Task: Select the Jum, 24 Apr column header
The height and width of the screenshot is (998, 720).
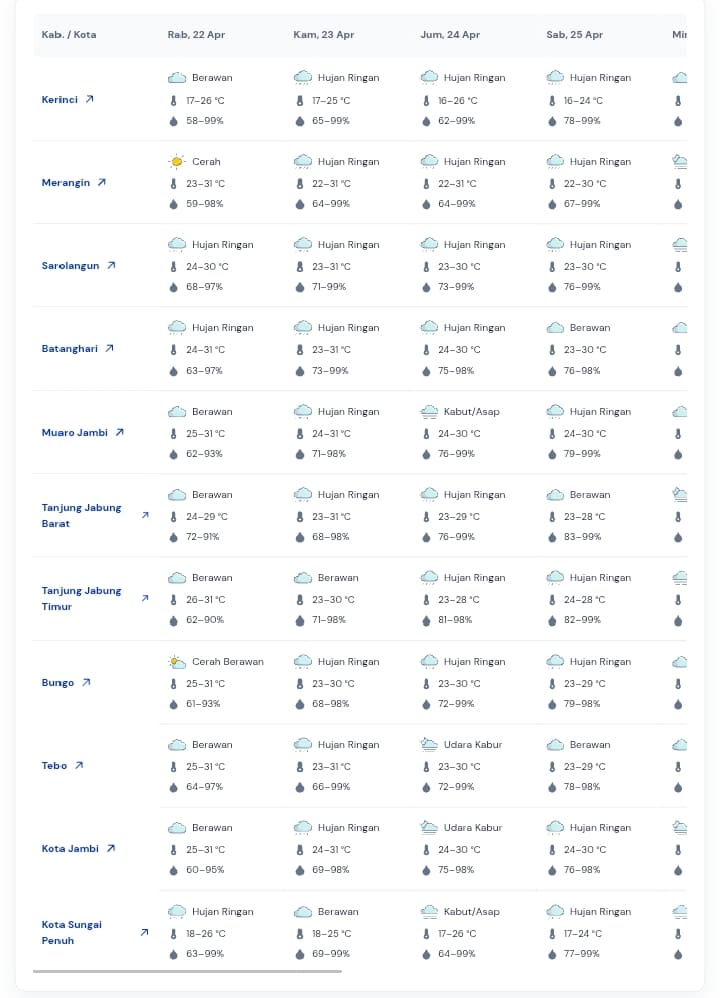Action: [x=450, y=35]
